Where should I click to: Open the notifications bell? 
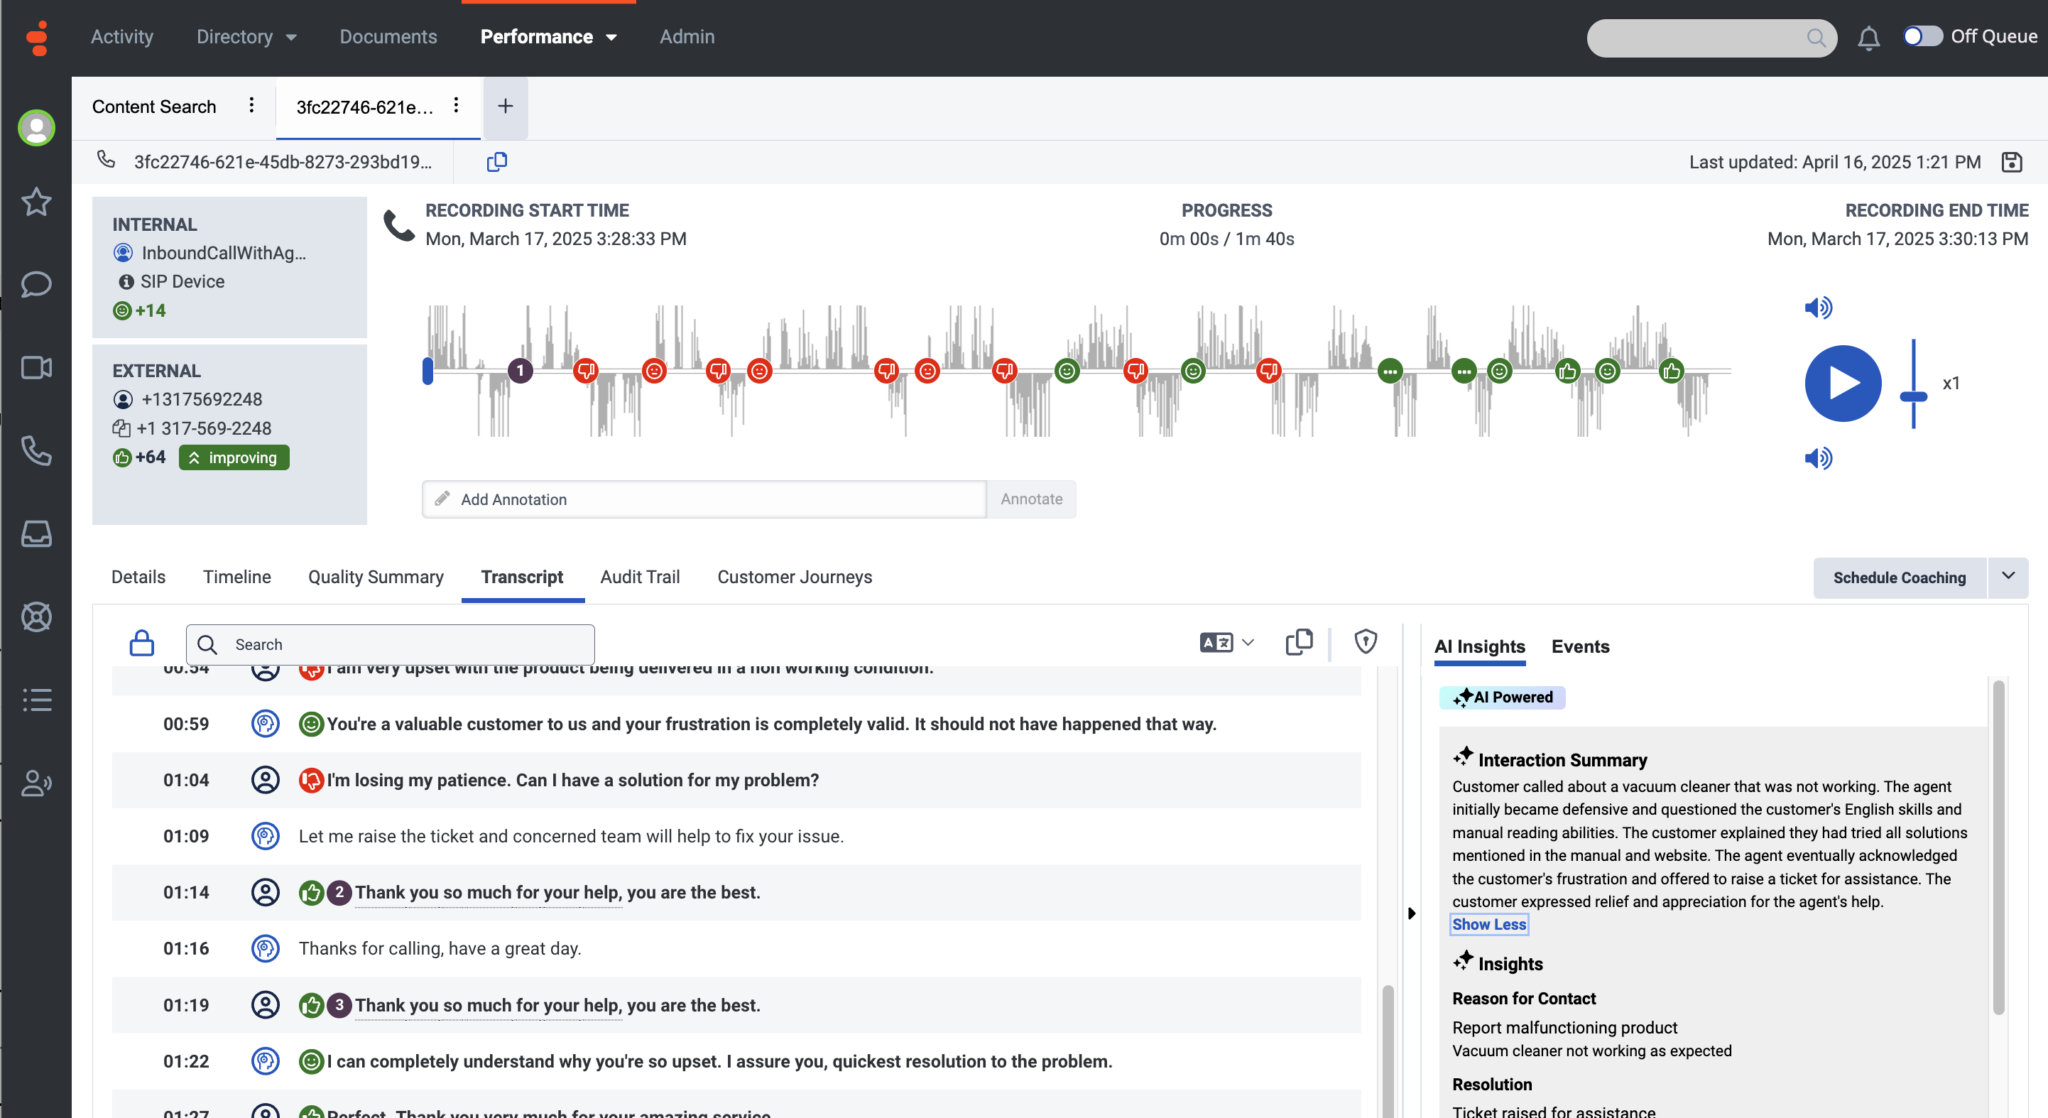[x=1870, y=37]
